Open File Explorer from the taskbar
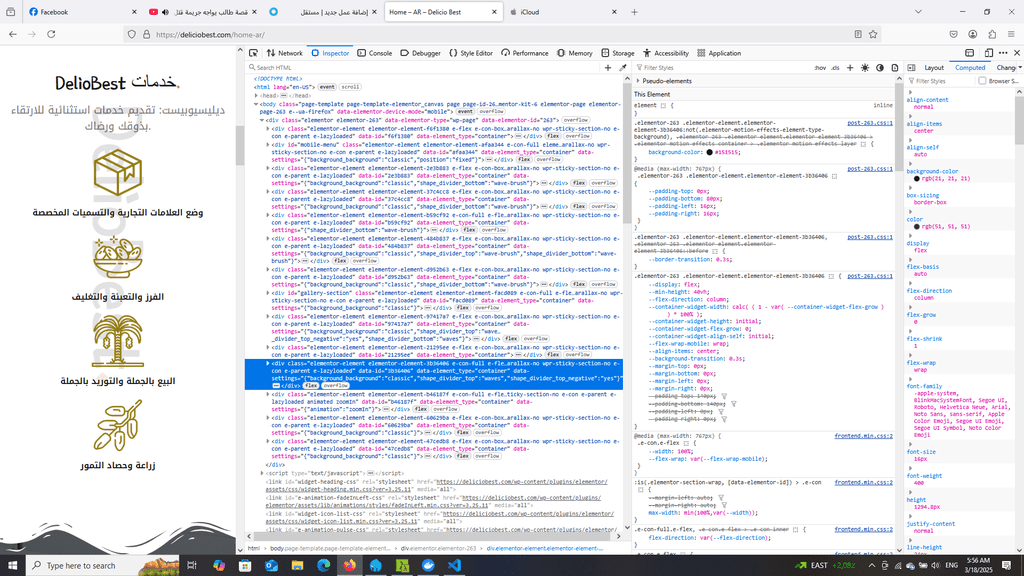Viewport: 1024px width, 576px height. (297, 566)
